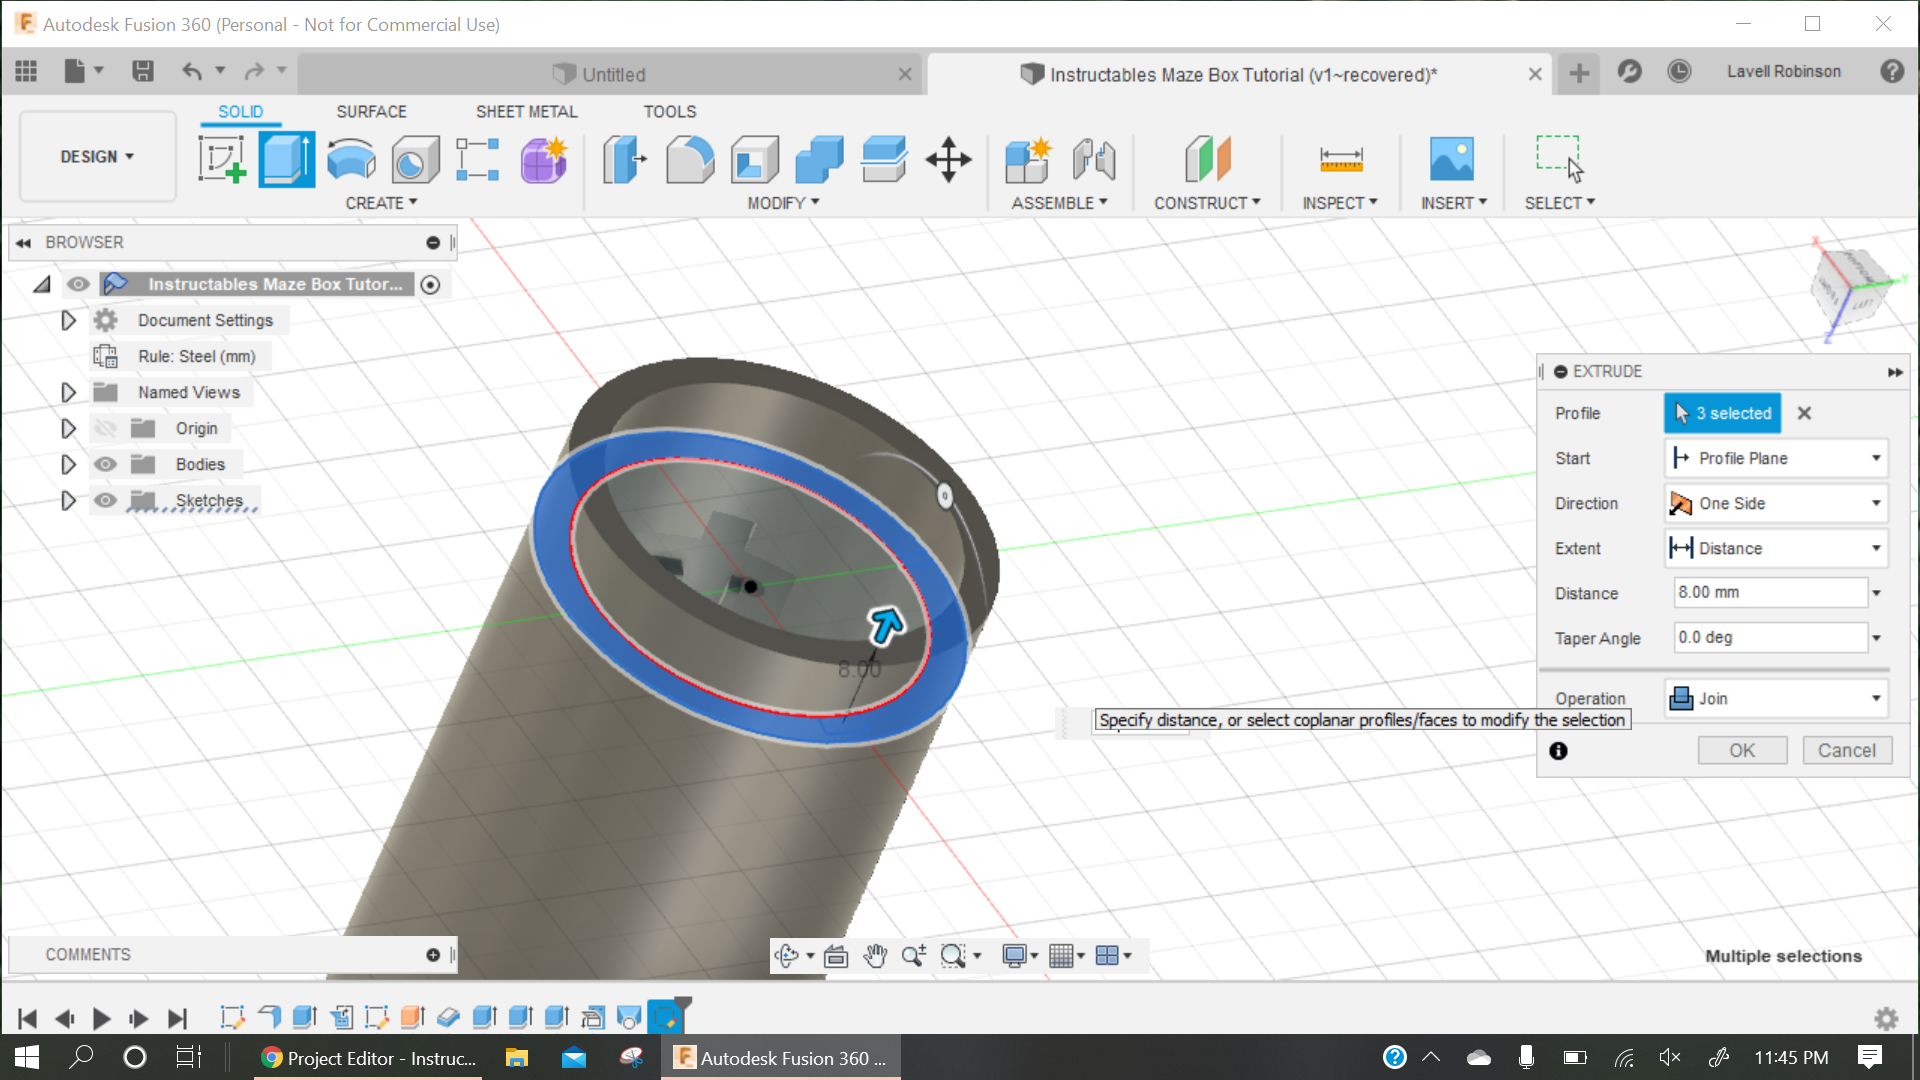Activate the Extrude tool icon
This screenshot has width=1920, height=1080.
pyautogui.click(x=287, y=159)
